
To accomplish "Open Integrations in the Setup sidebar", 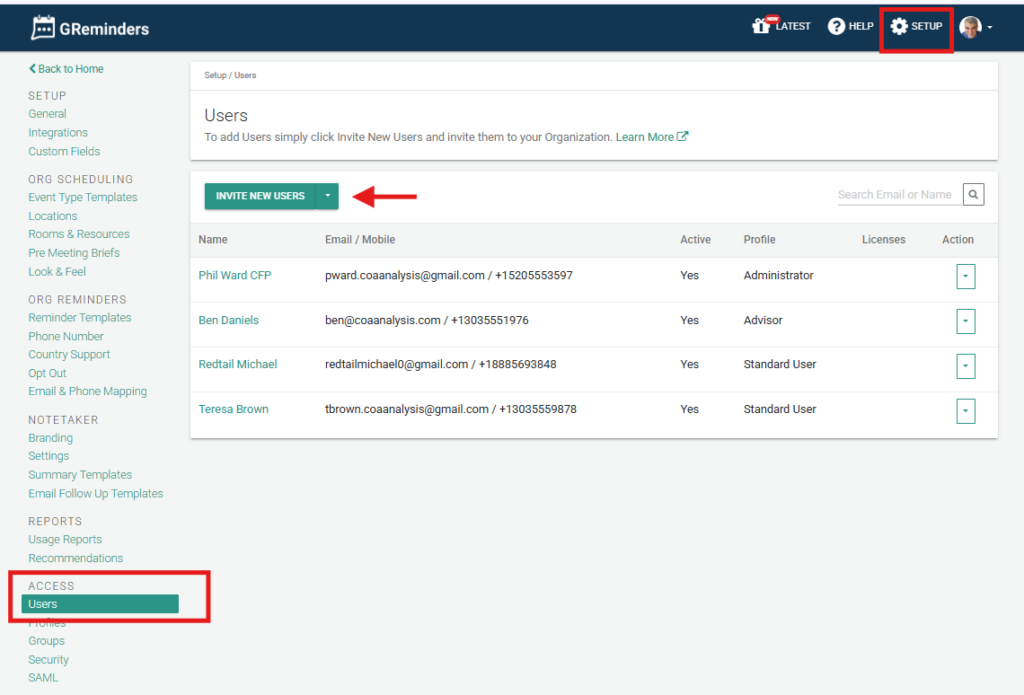I will [x=58, y=133].
